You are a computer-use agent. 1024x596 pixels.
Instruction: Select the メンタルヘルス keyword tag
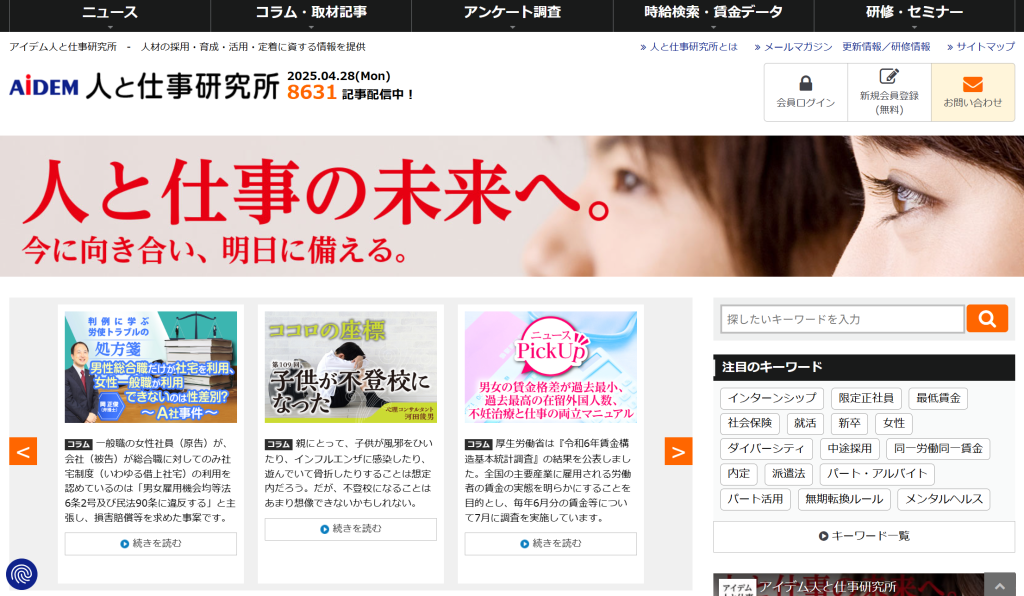pyautogui.click(x=944, y=499)
